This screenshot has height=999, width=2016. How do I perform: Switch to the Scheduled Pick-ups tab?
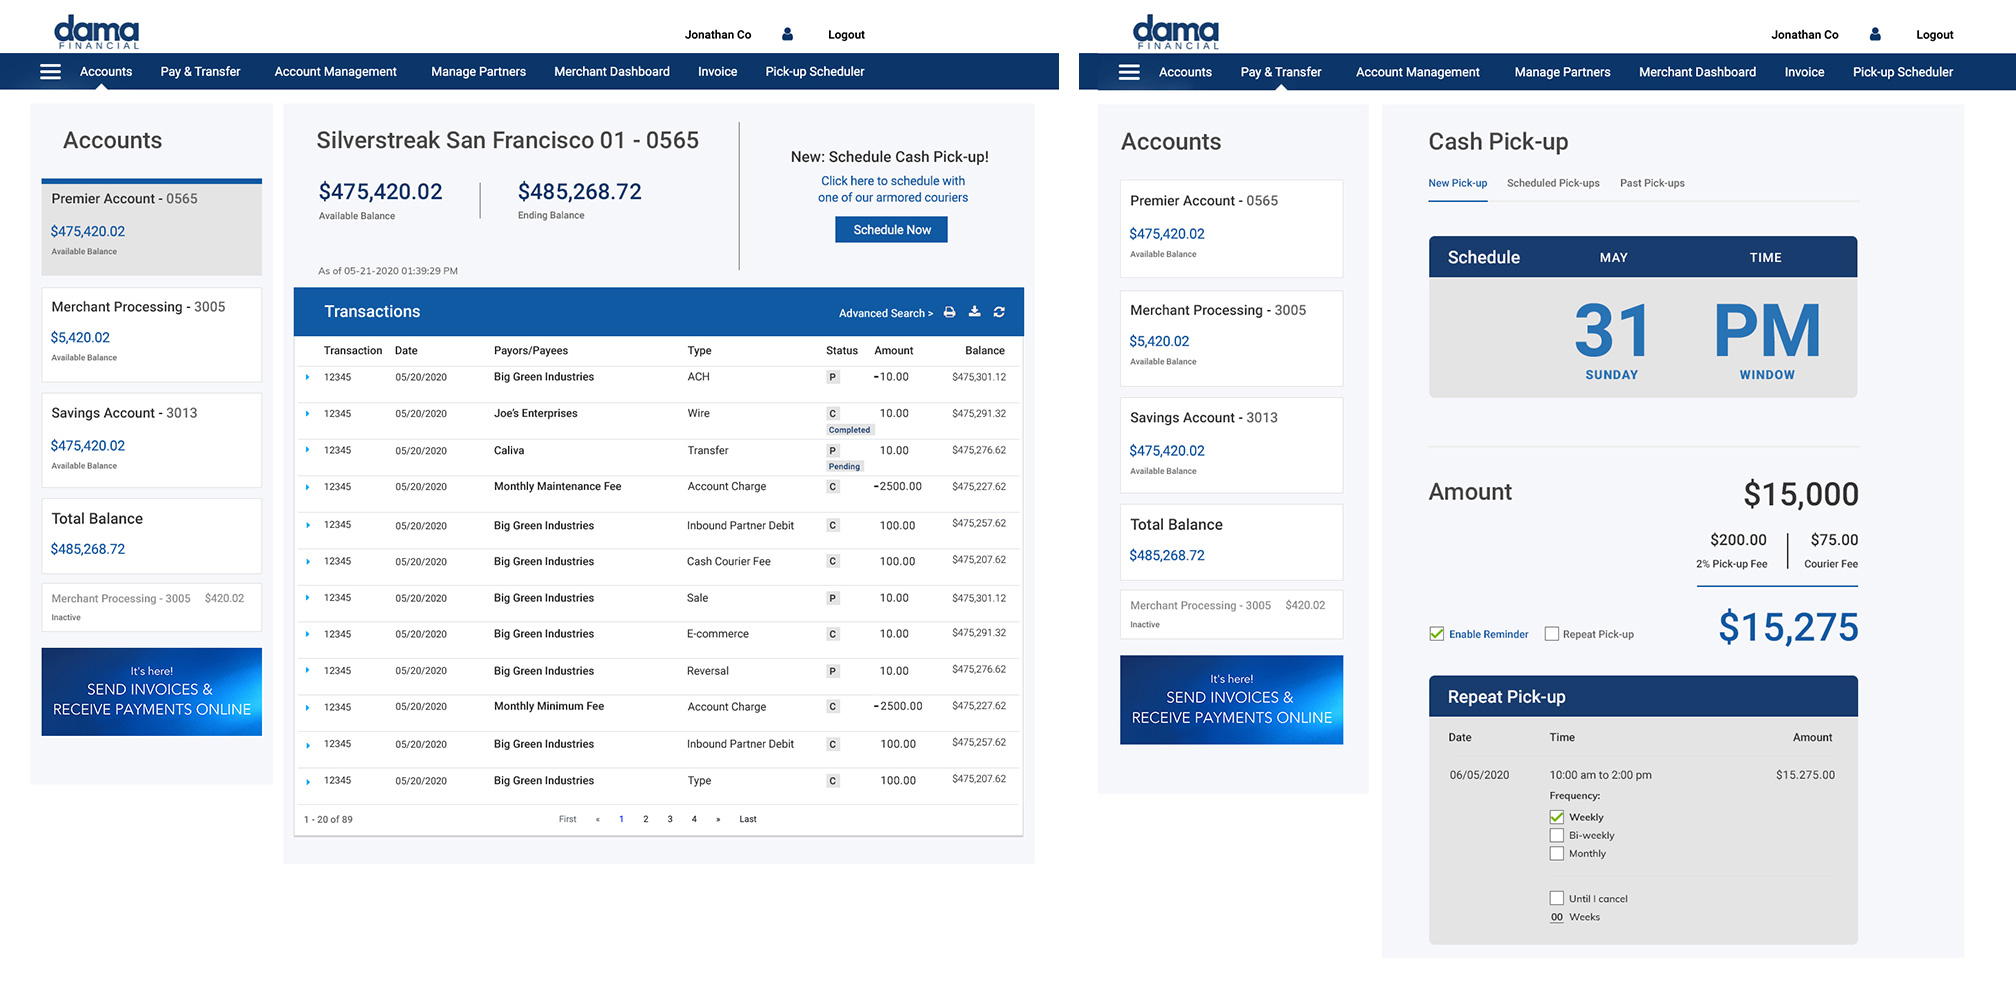coord(1552,184)
